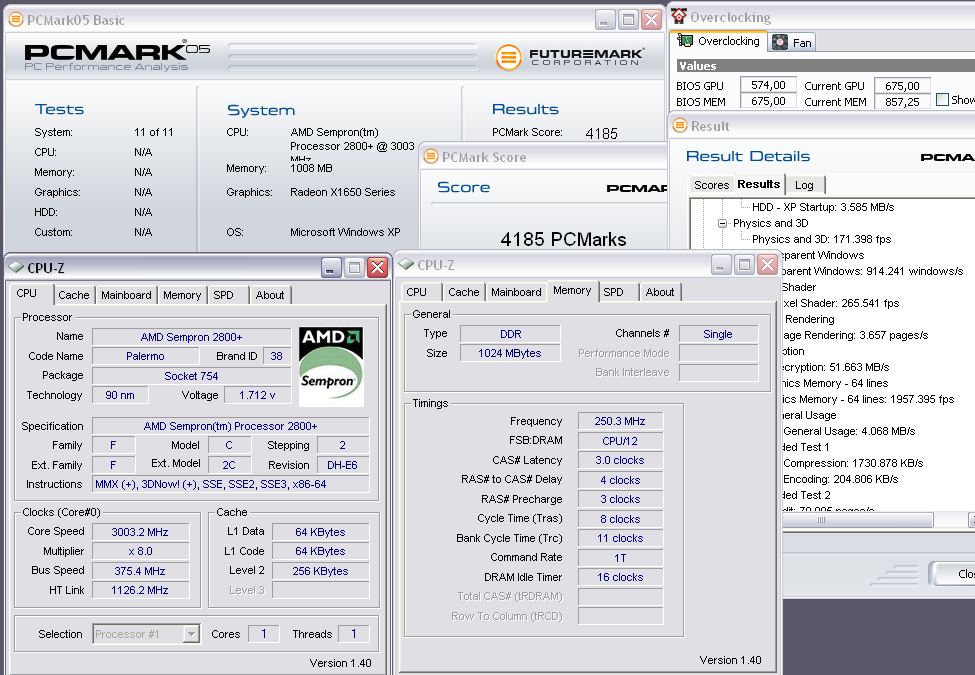Screen dimensions: 975x675
Task: Select the Overclocking tab
Action: tap(720, 41)
